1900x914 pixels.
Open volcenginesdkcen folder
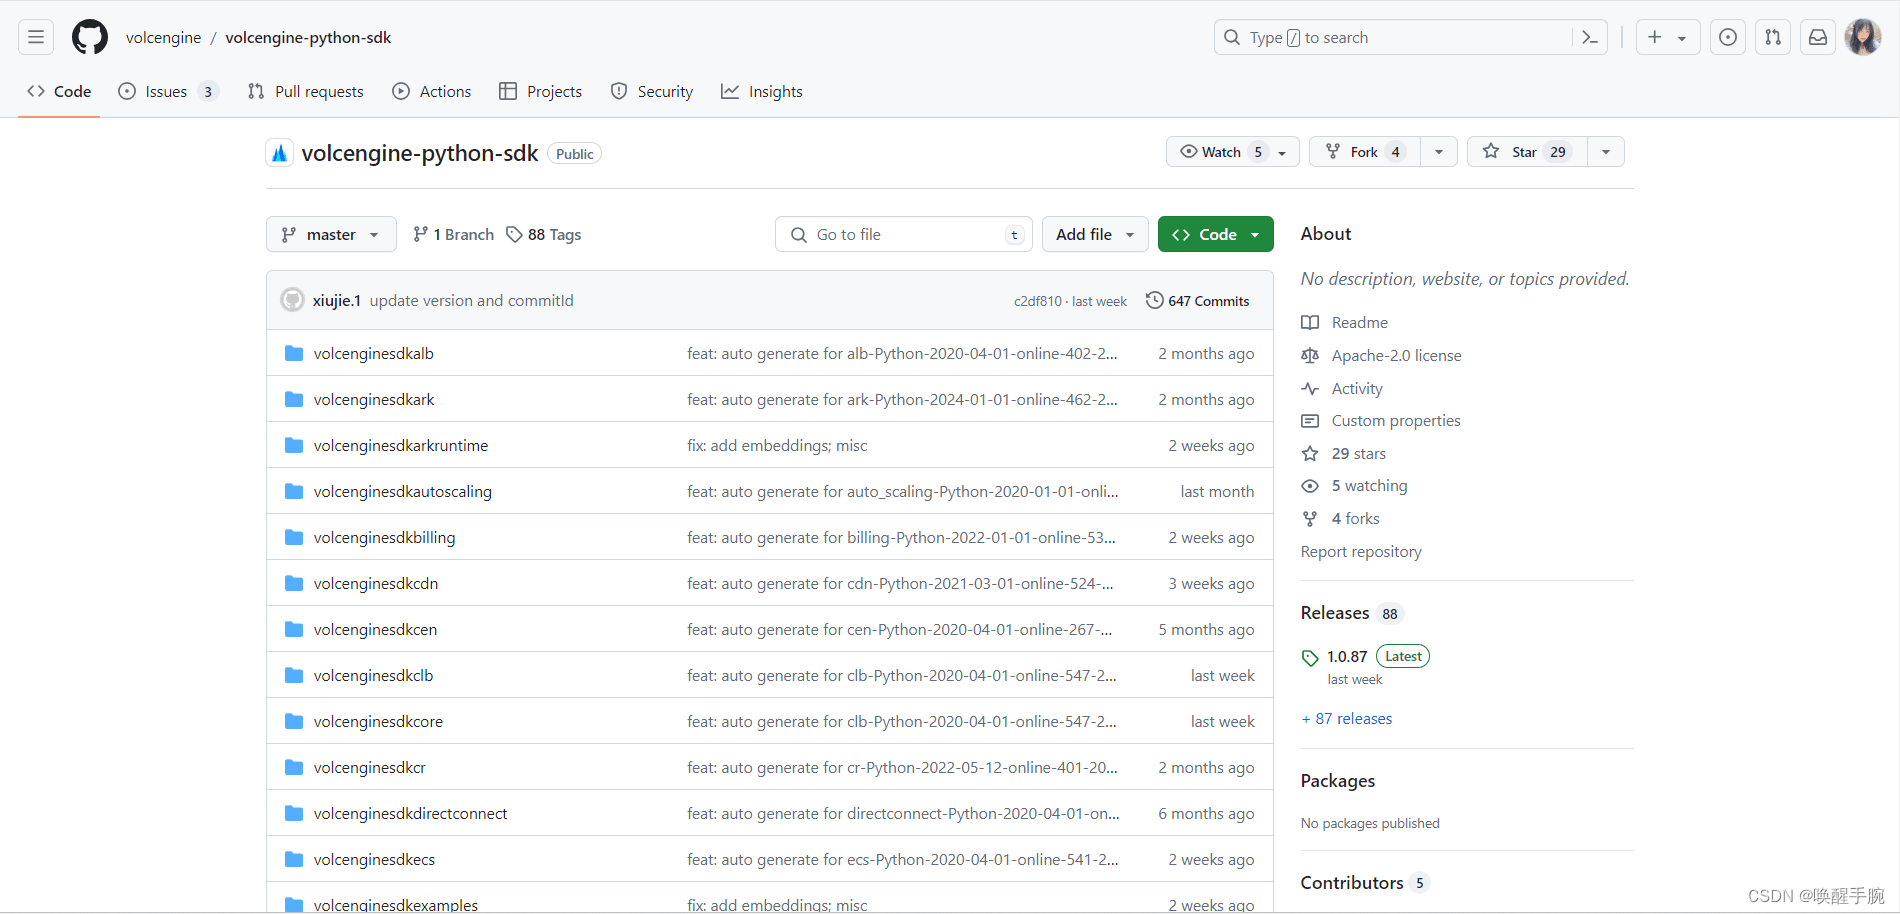(x=375, y=630)
